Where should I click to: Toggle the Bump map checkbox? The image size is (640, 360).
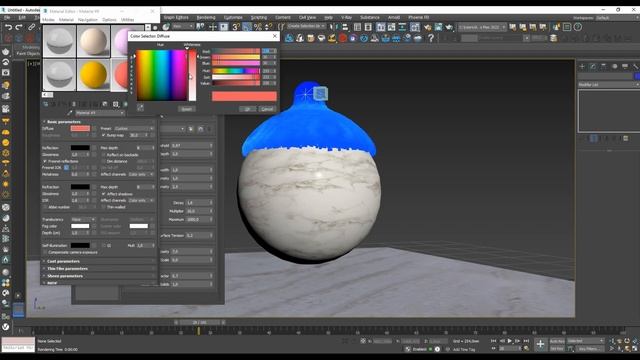104,135
